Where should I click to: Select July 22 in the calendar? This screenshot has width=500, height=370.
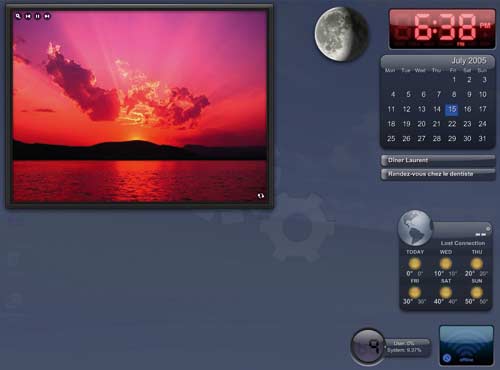pos(452,124)
